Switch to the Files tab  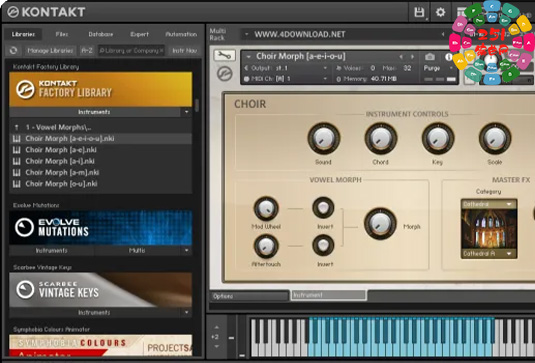tap(62, 34)
